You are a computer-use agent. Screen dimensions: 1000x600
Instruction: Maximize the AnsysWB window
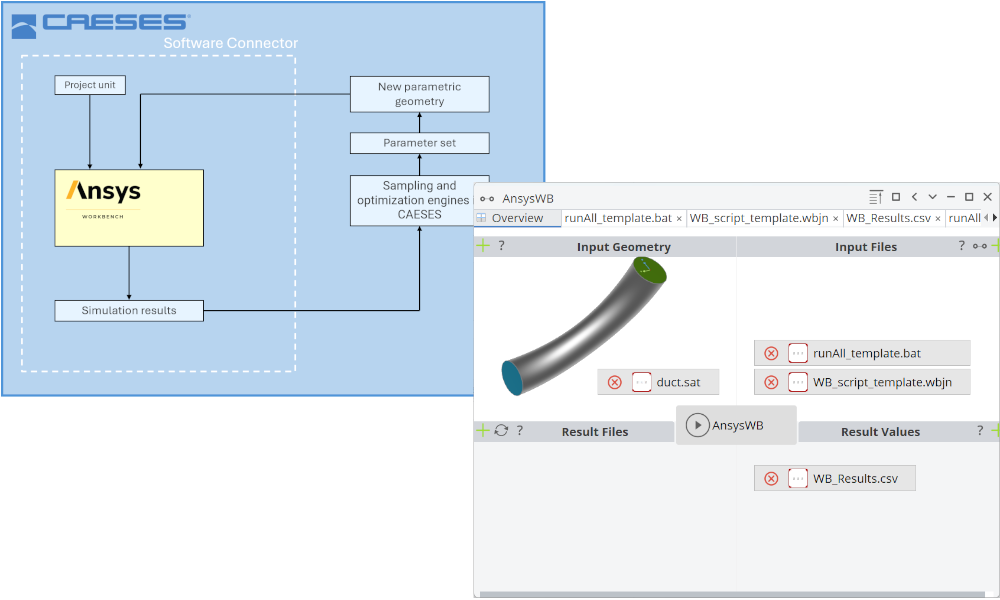point(969,197)
